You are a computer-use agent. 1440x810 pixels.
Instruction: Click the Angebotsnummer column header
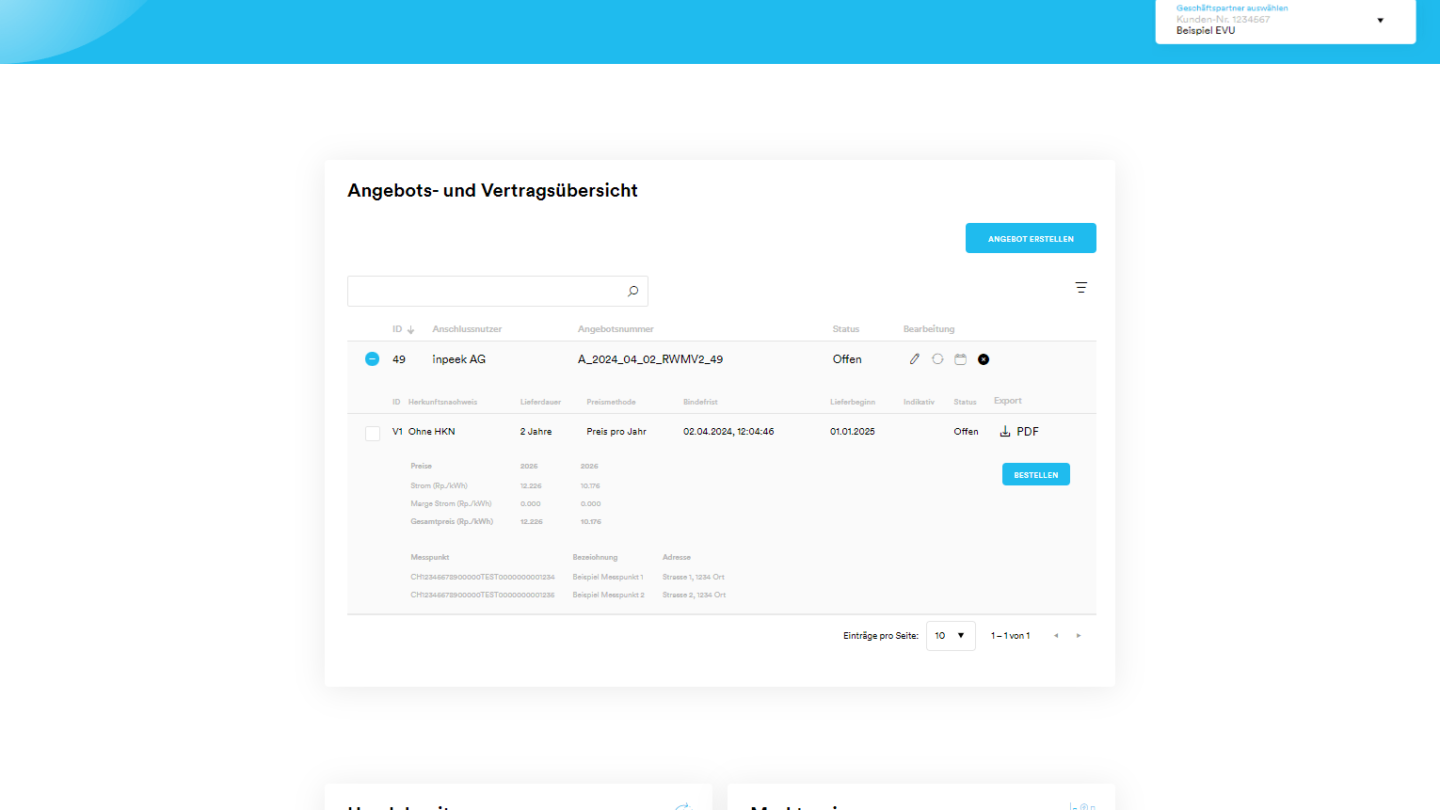tap(615, 329)
